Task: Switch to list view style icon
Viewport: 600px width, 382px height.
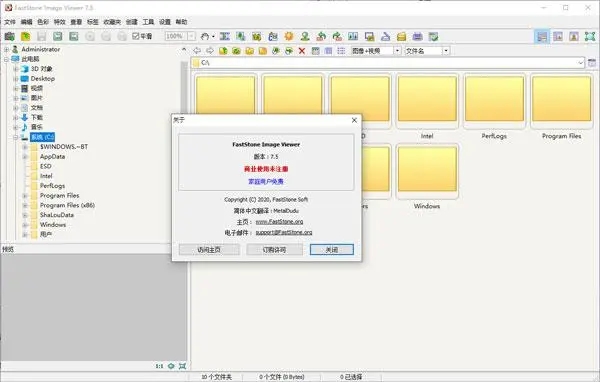Action: pos(341,51)
